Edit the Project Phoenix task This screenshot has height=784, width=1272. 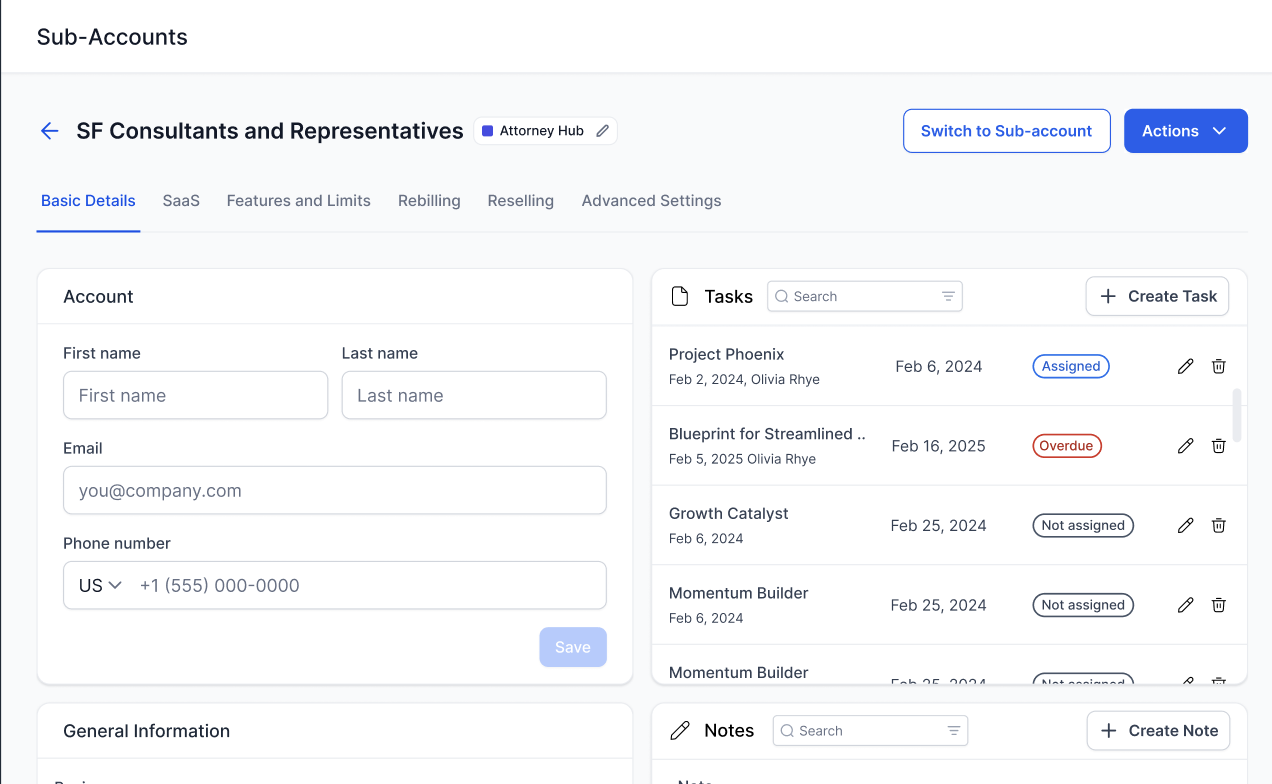1185,366
